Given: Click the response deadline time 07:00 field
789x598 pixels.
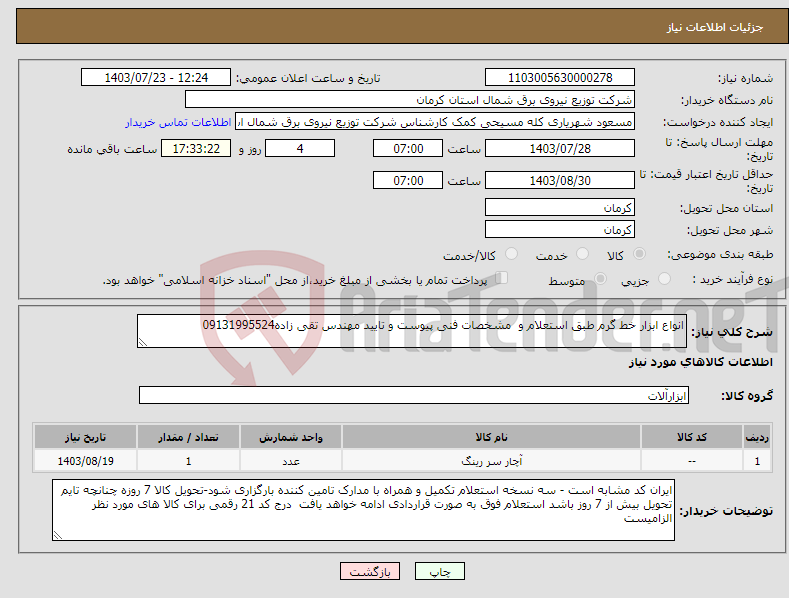Looking at the screenshot, I should tap(408, 148).
